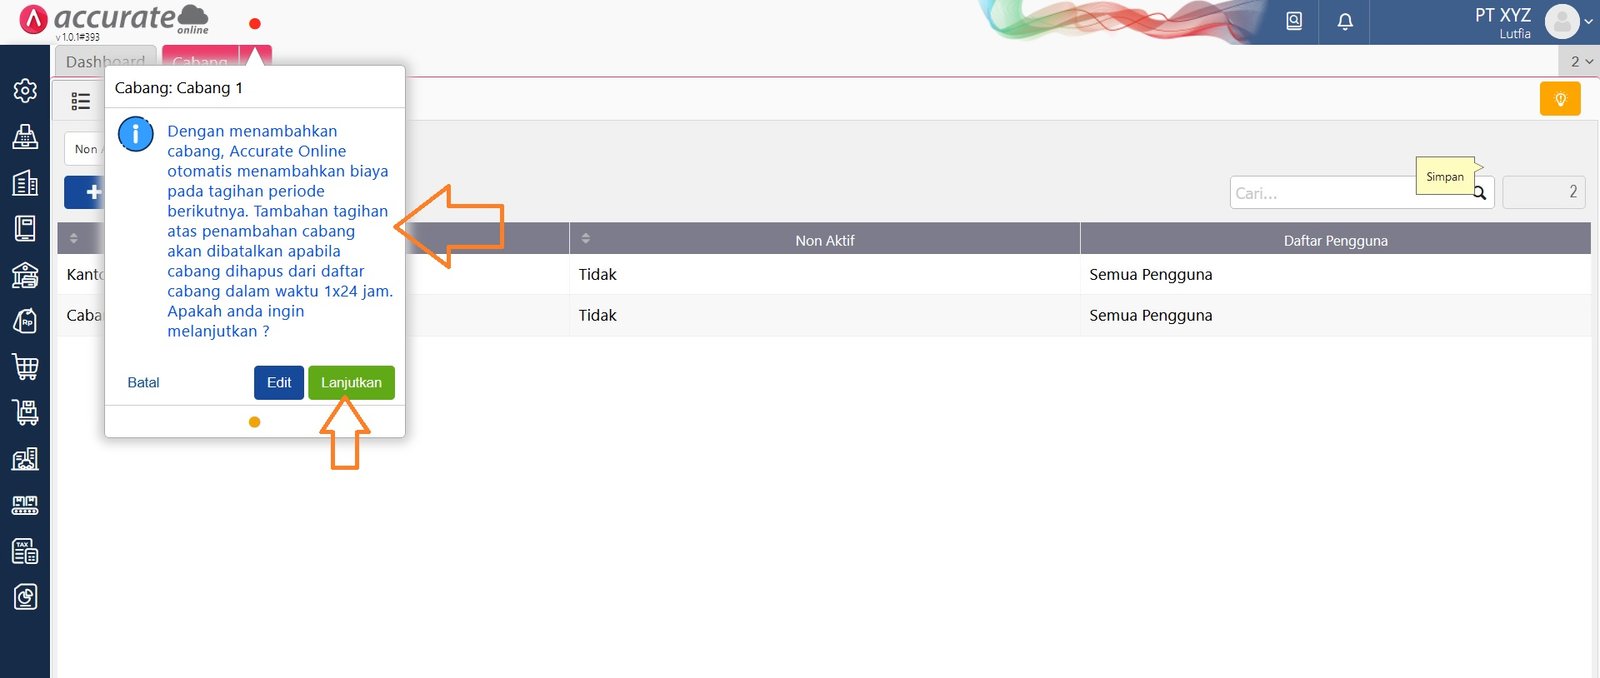
Task: Open the tax calculator icon
Action: (25, 551)
